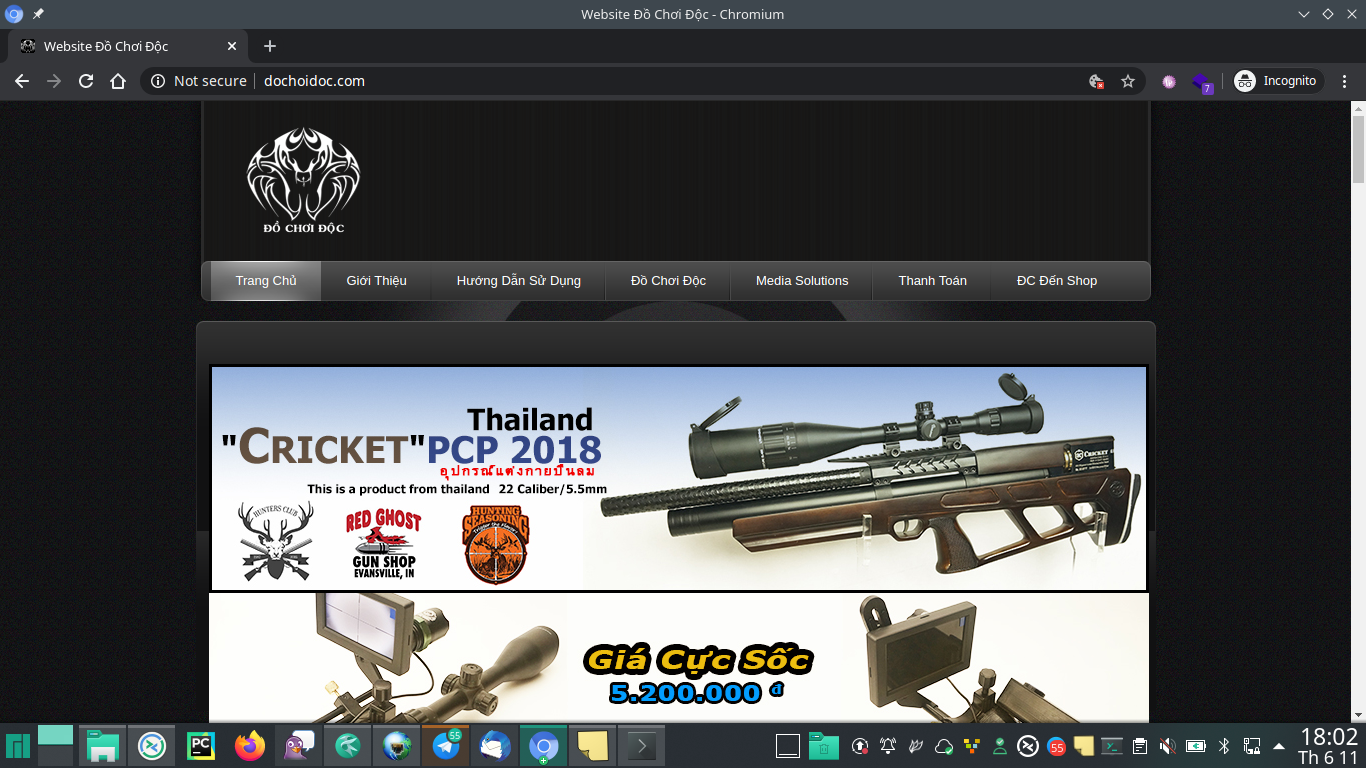The width and height of the screenshot is (1366, 768).
Task: Open the extension with badge 7
Action: pyautogui.click(x=1202, y=82)
